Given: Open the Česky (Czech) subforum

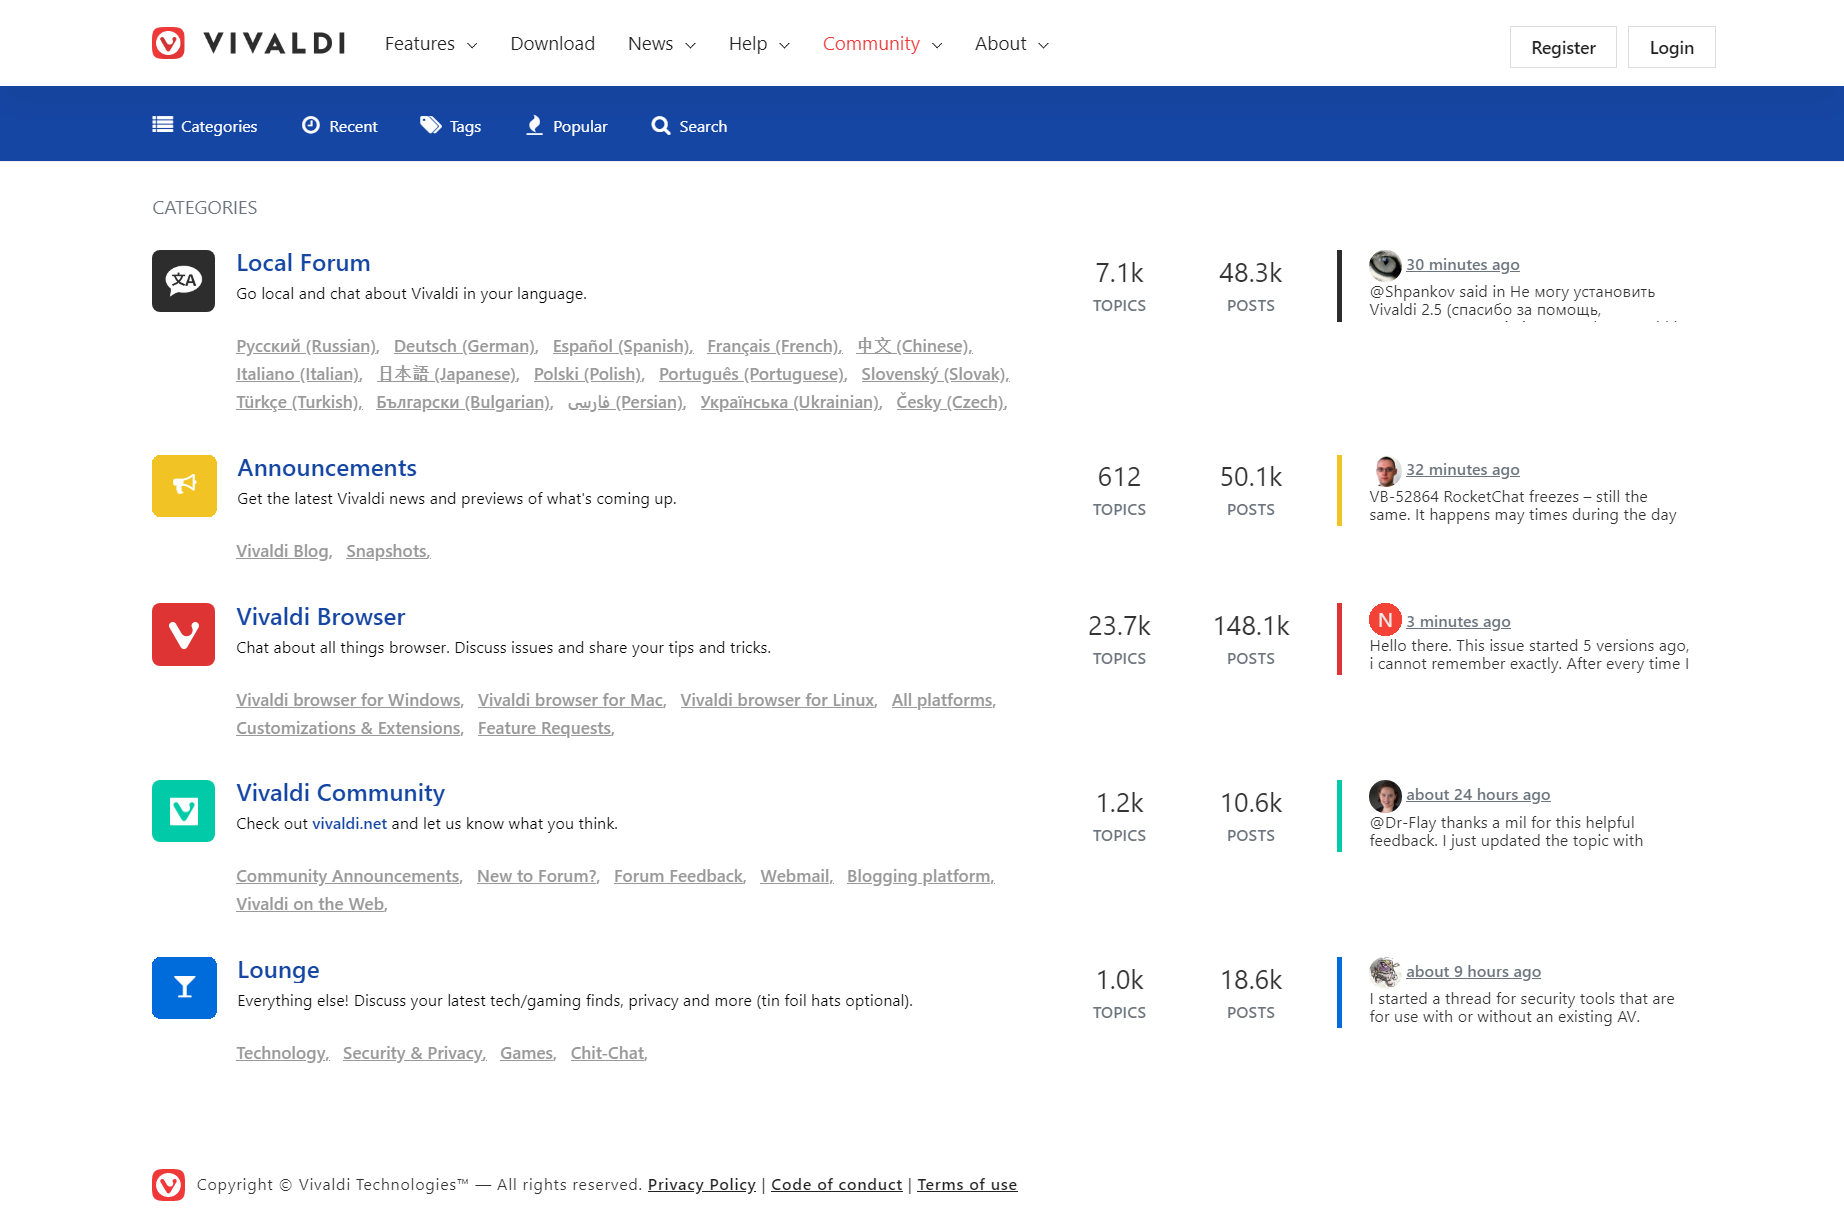Looking at the screenshot, I should [x=951, y=402].
